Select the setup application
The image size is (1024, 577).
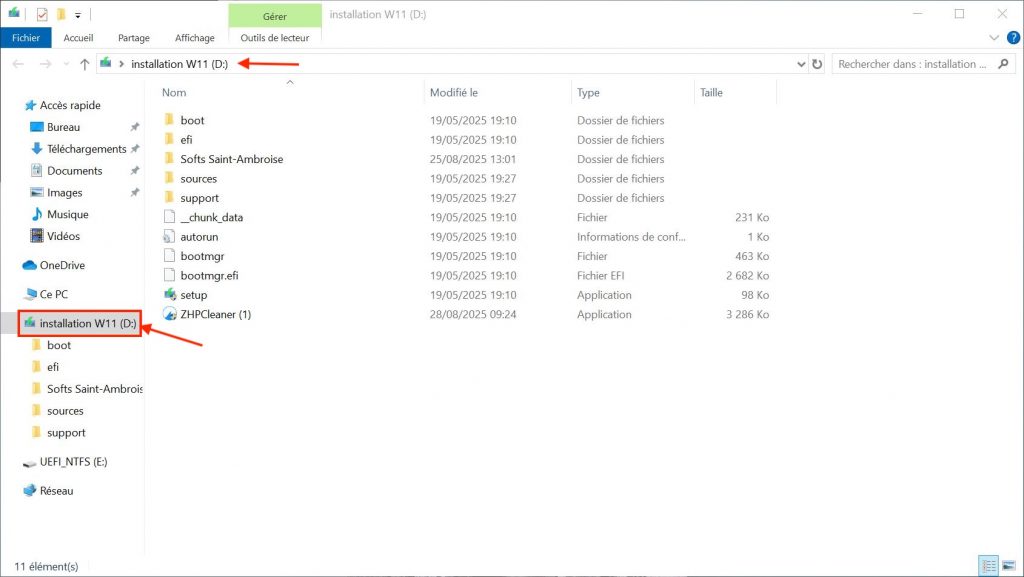point(193,295)
